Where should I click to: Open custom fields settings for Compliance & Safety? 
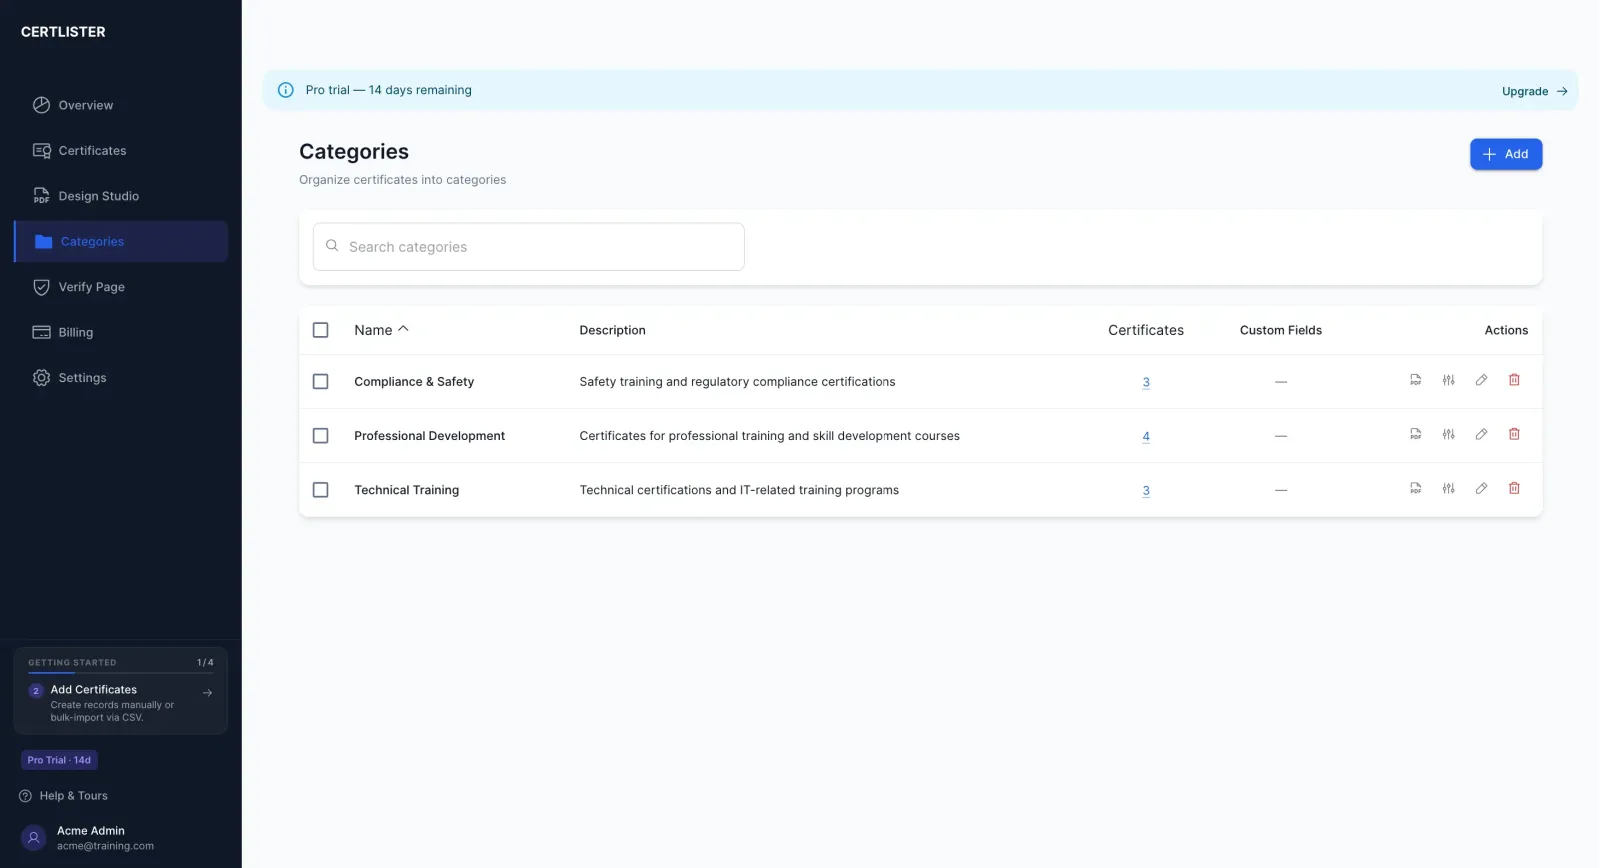pyautogui.click(x=1448, y=380)
